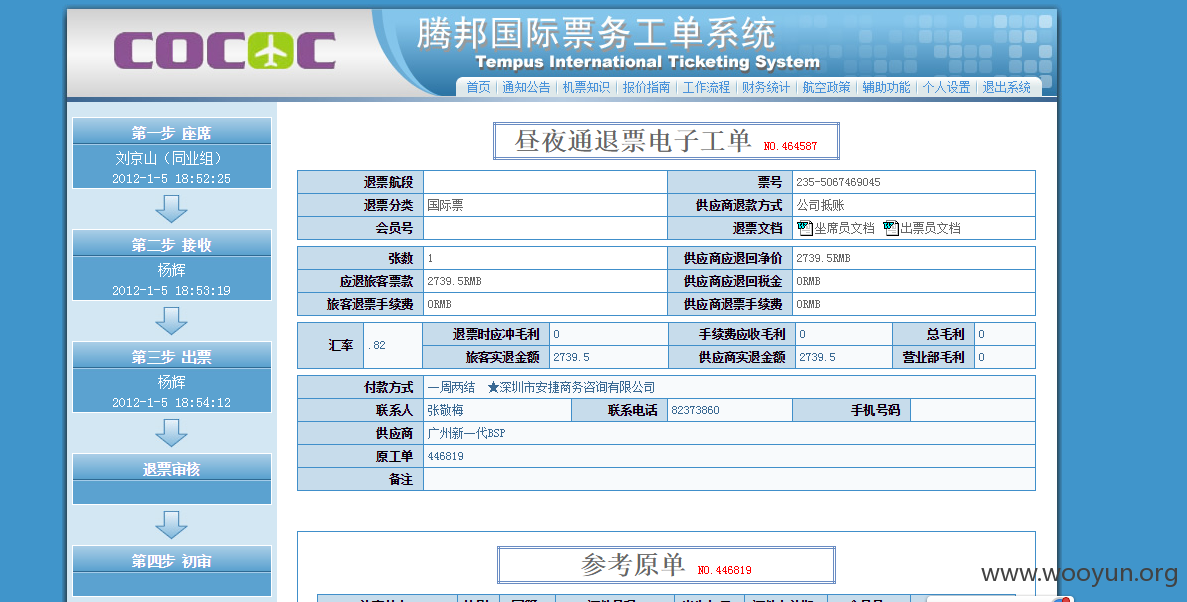Click timestamp 2012-1-5 18:54:12
Screen dimensions: 1187x602
pyautogui.click(x=172, y=403)
